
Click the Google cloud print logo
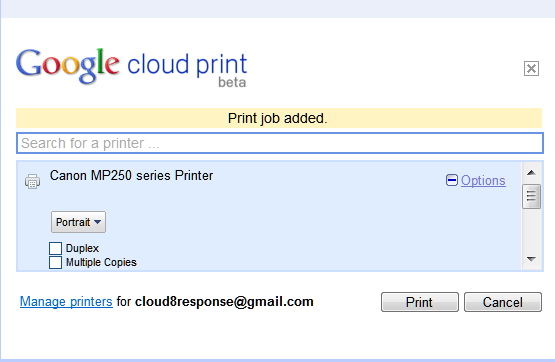click(x=131, y=67)
